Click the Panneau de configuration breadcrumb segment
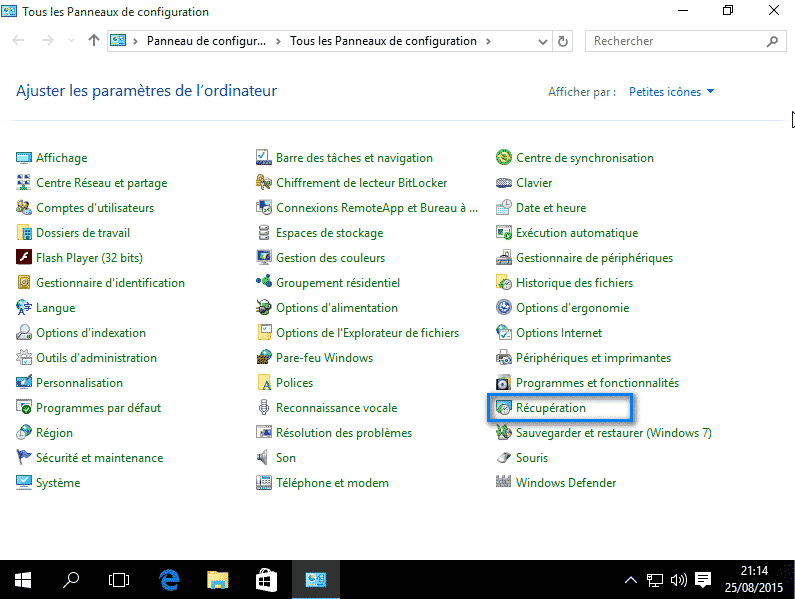The height and width of the screenshot is (599, 795). click(205, 41)
